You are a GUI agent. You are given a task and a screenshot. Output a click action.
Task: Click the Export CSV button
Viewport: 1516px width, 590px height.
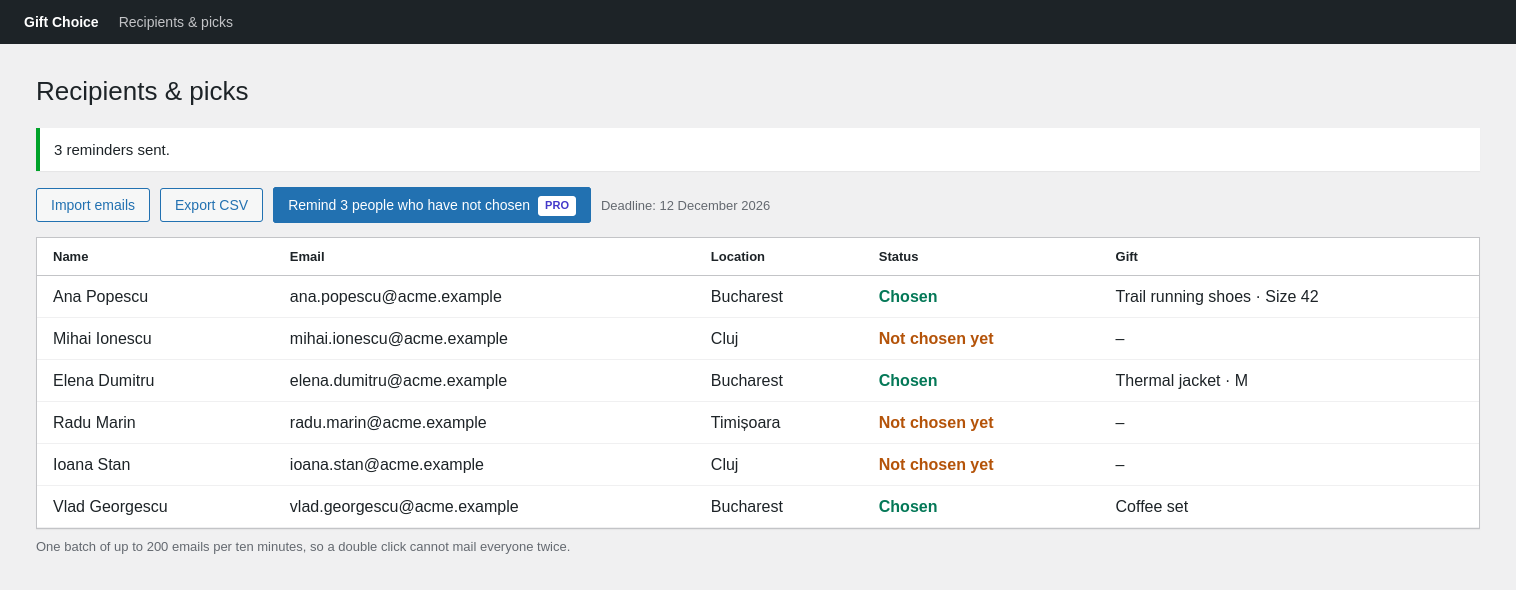tap(211, 205)
